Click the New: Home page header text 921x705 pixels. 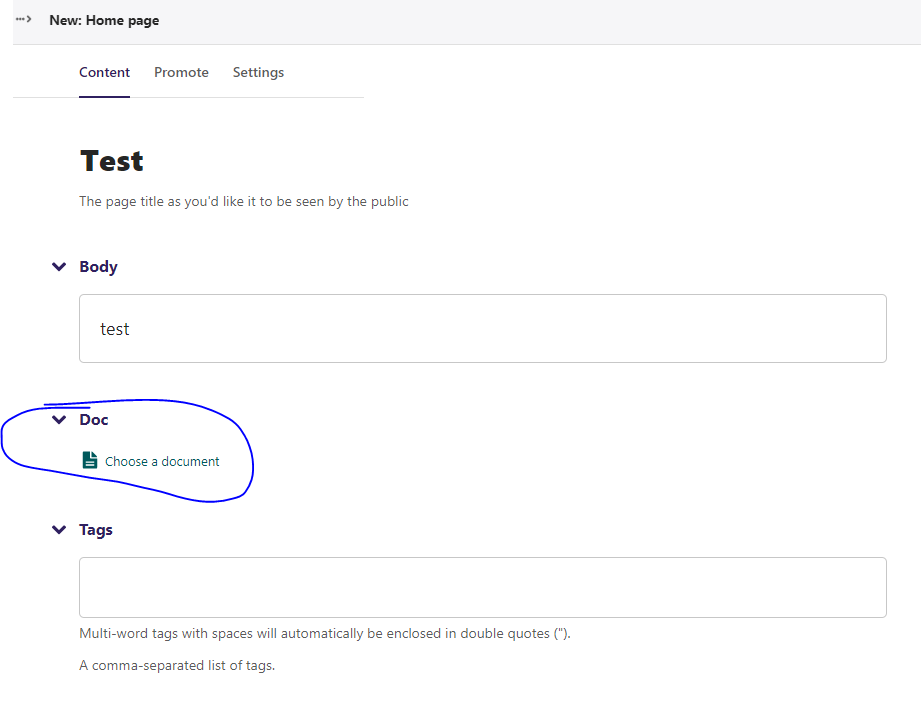(x=104, y=21)
